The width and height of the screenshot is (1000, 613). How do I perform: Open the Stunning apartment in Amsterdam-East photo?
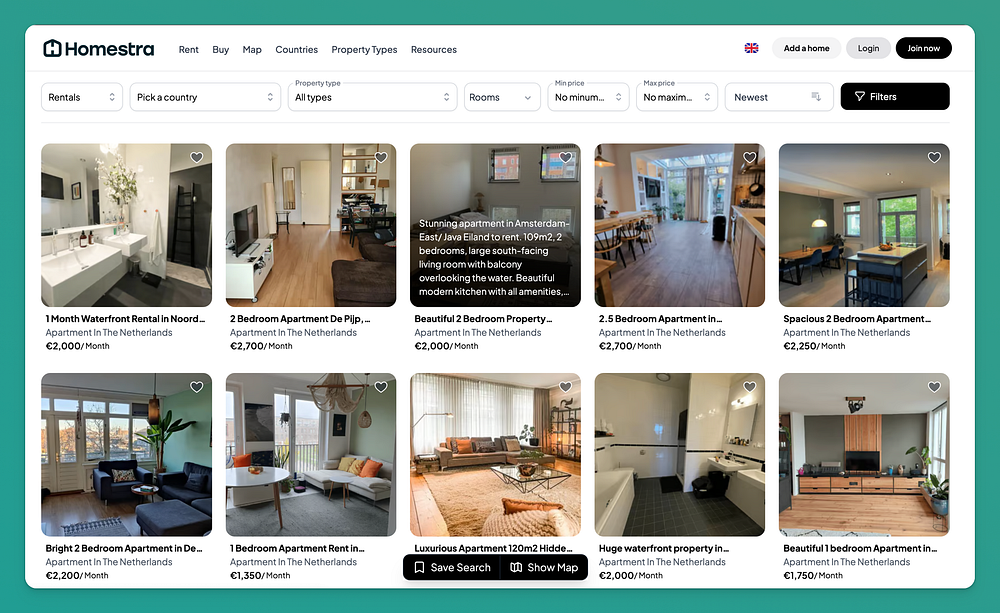click(495, 225)
